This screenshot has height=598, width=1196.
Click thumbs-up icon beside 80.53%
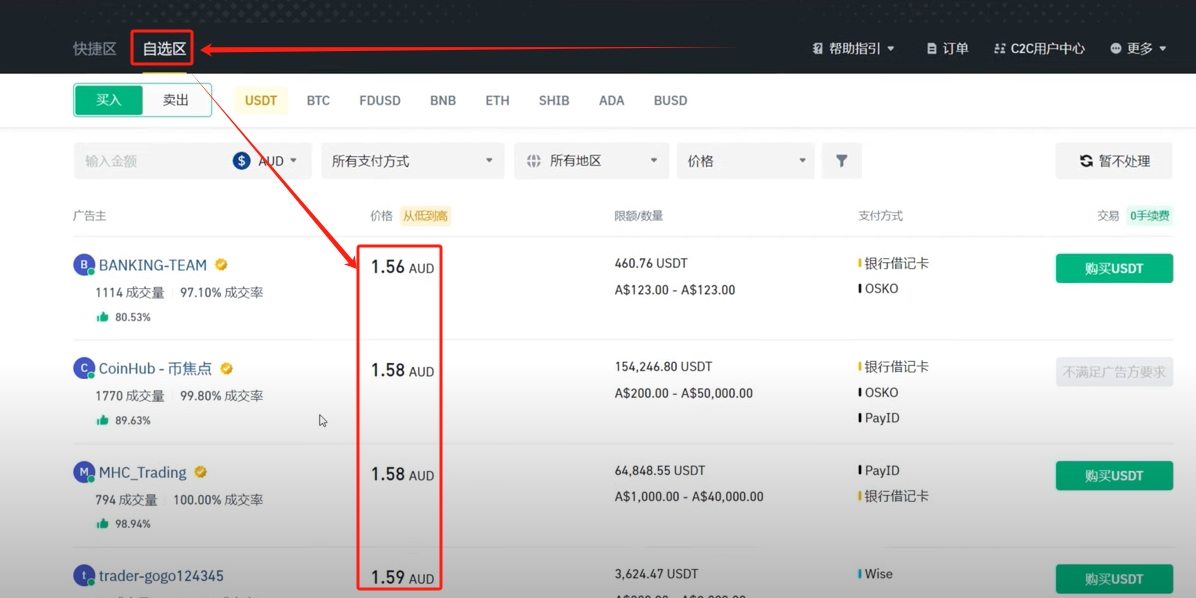coord(102,317)
